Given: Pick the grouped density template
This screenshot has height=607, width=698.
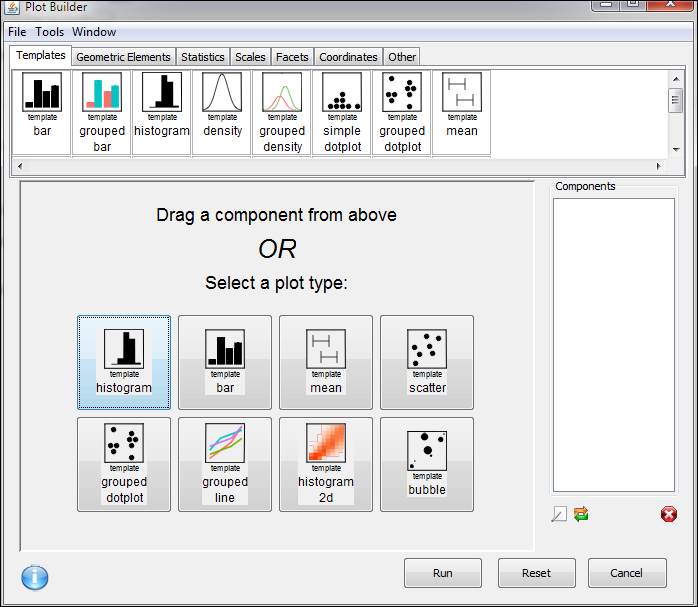Looking at the screenshot, I should tap(282, 112).
